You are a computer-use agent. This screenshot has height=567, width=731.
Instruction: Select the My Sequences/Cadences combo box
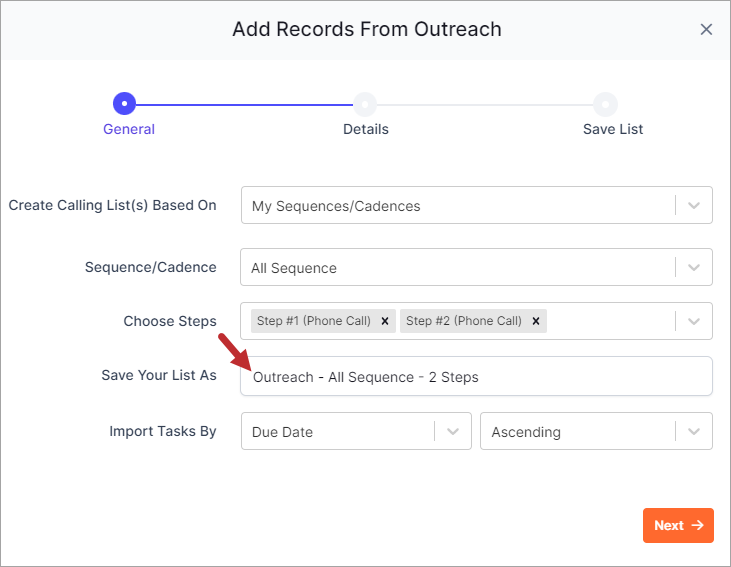476,205
